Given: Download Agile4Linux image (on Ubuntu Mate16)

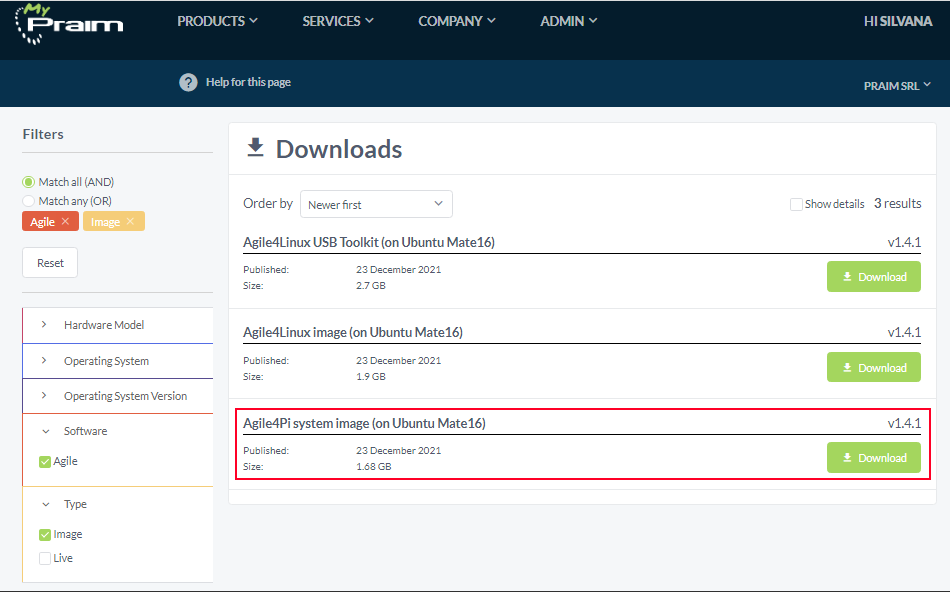Looking at the screenshot, I should pyautogui.click(x=874, y=368).
